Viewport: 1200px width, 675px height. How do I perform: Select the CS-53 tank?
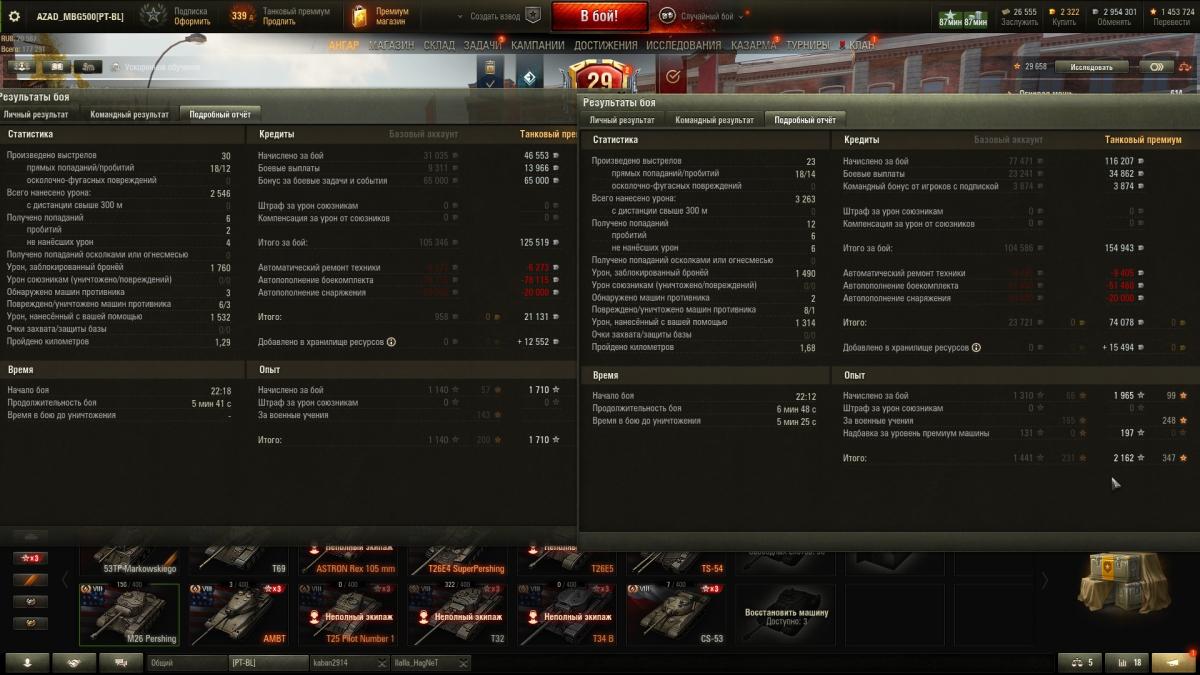click(x=676, y=614)
